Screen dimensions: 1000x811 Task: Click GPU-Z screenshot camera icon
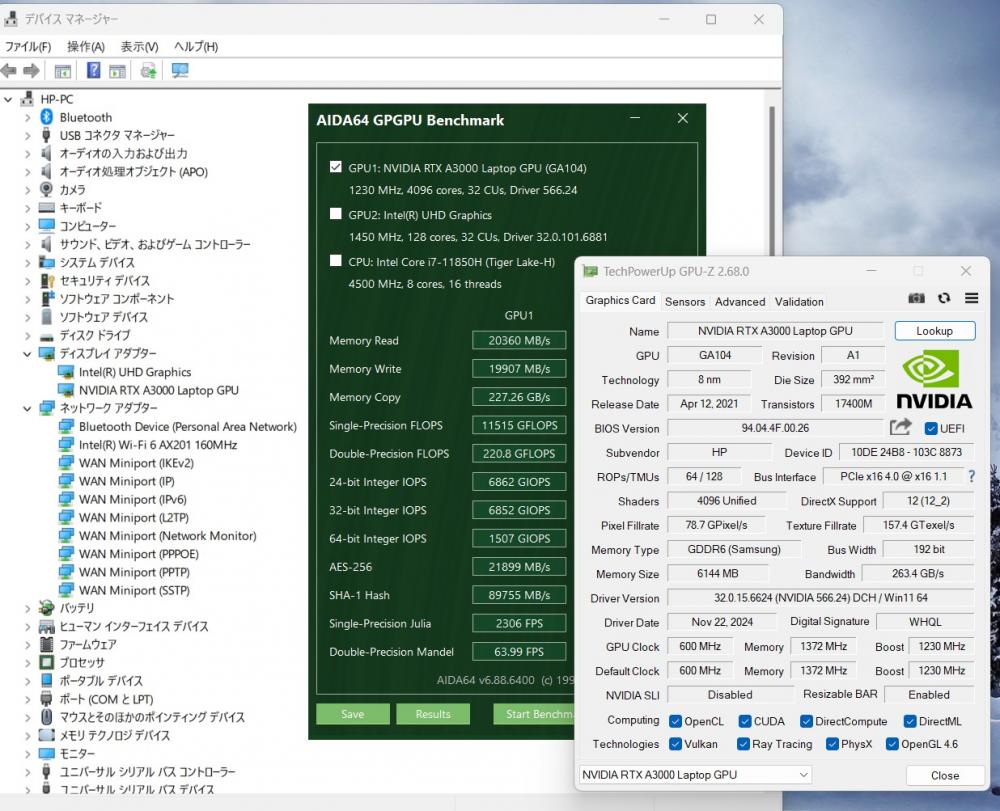[x=916, y=298]
